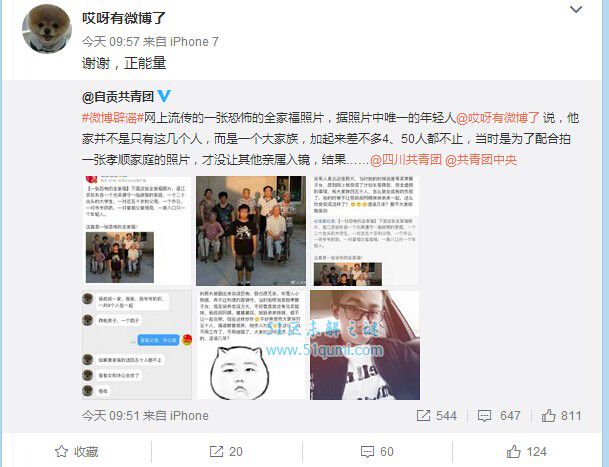Open the post options chevron menu
This screenshot has height=467, width=609.
(x=576, y=9)
